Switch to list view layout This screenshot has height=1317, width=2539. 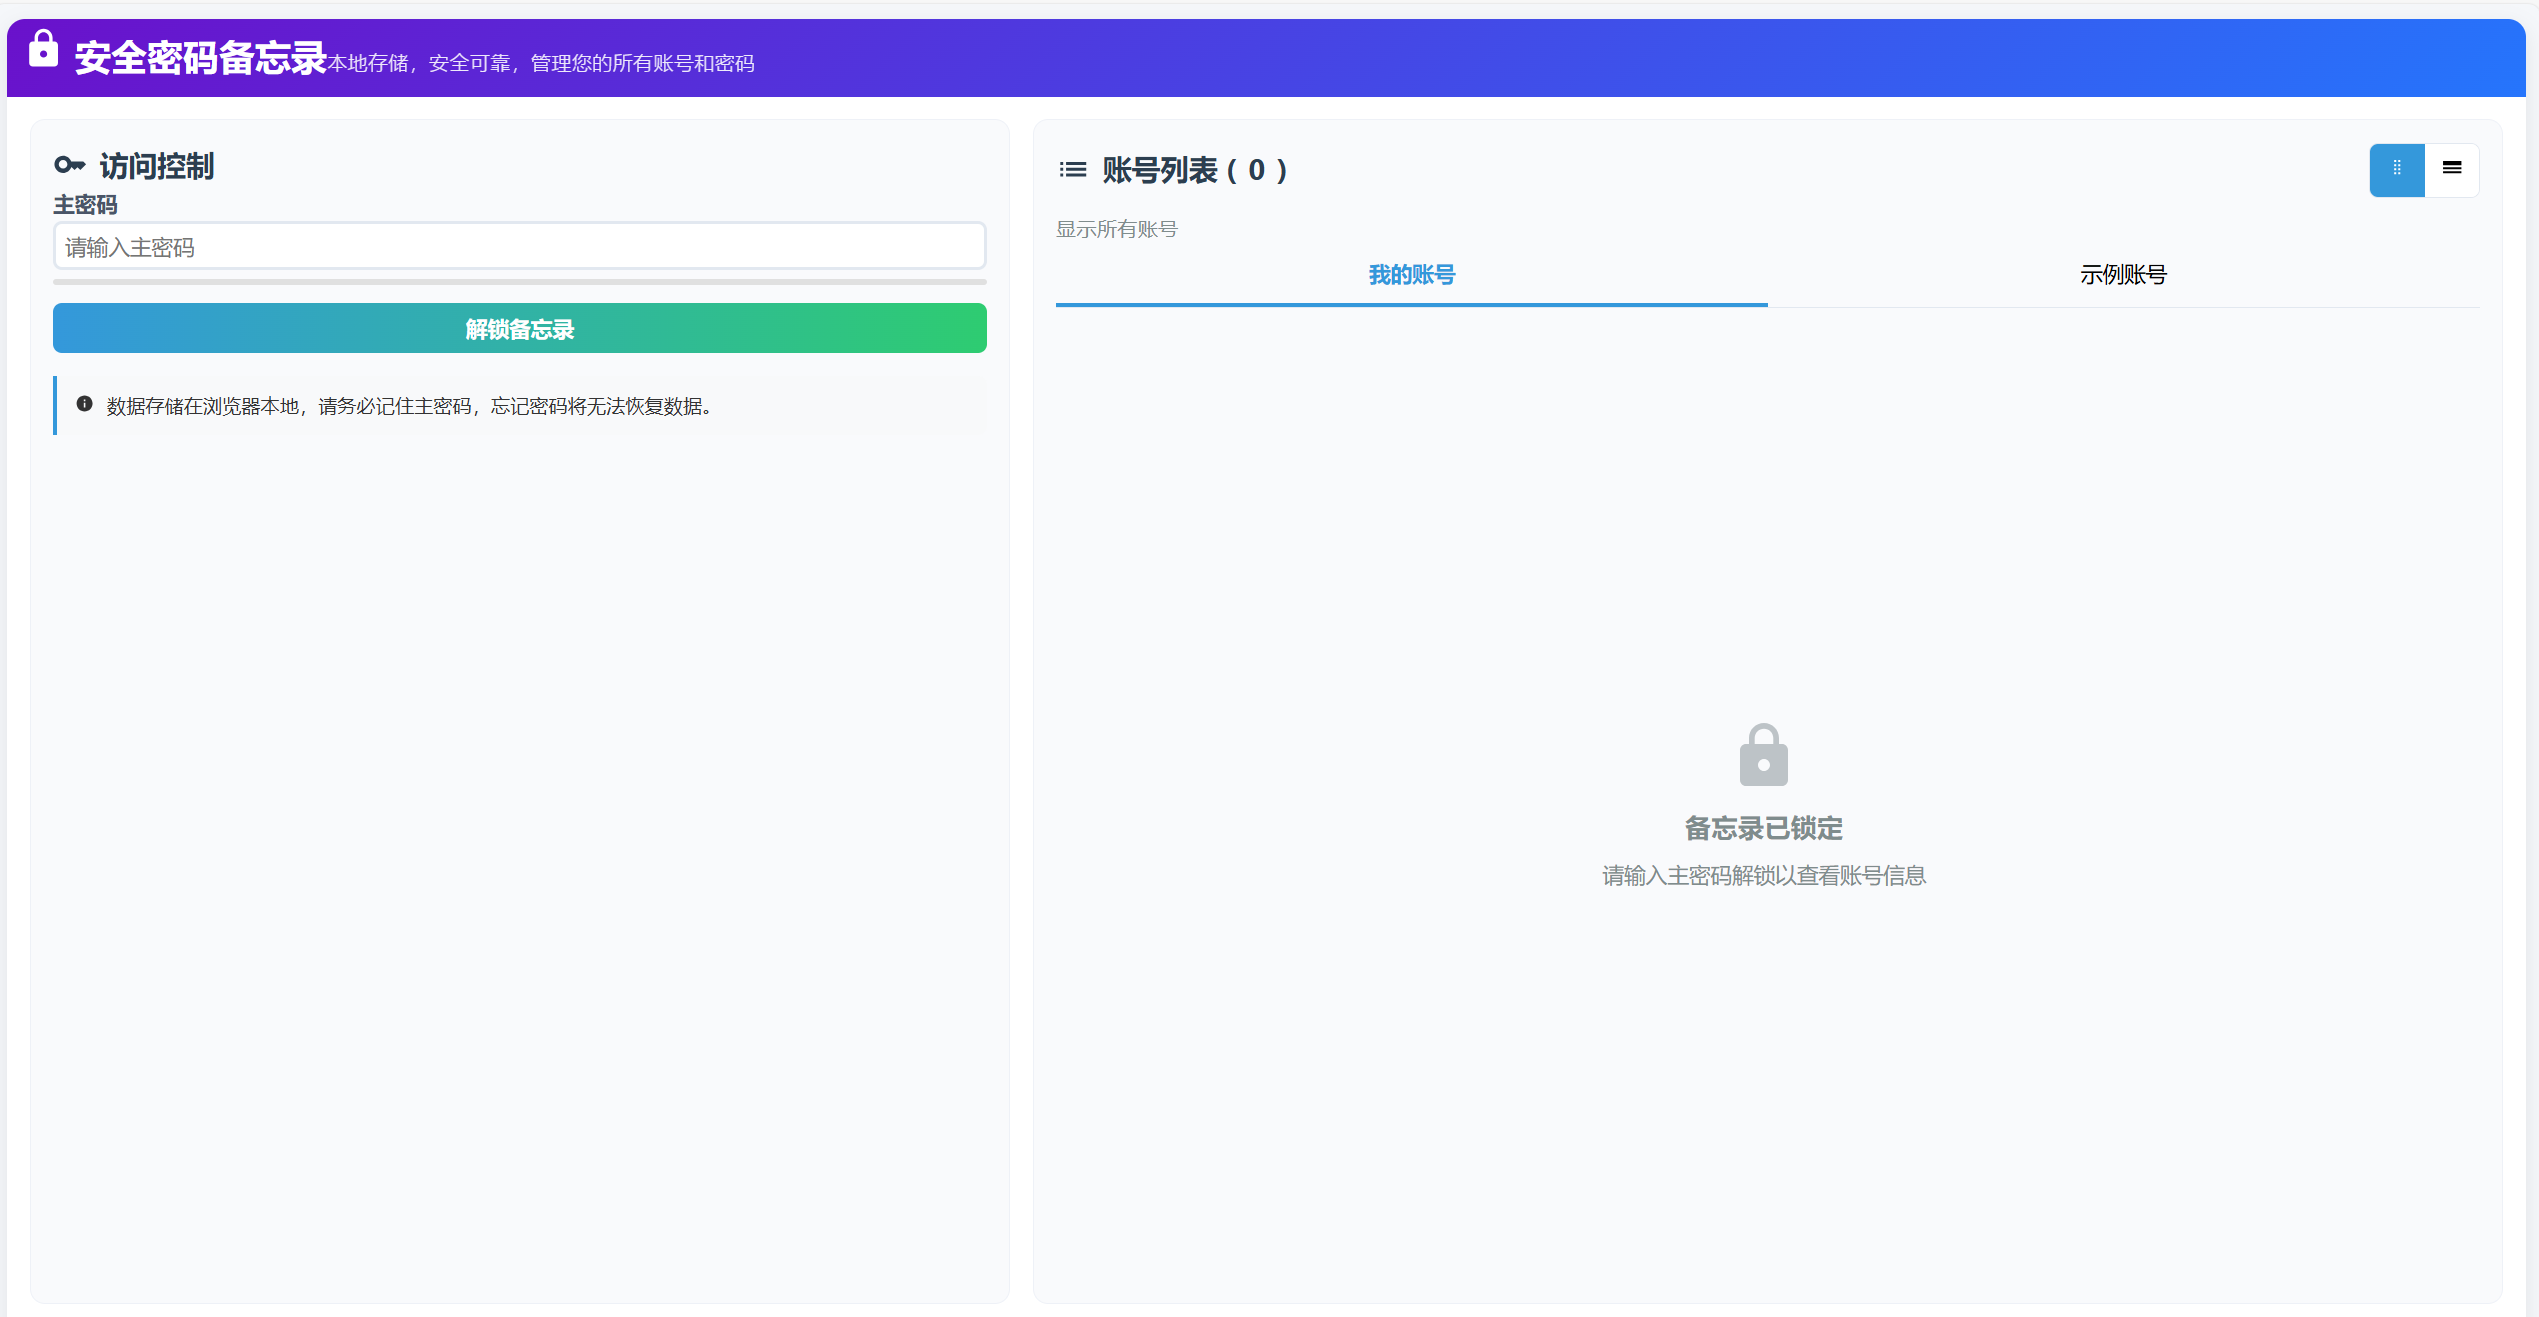[x=2451, y=169]
